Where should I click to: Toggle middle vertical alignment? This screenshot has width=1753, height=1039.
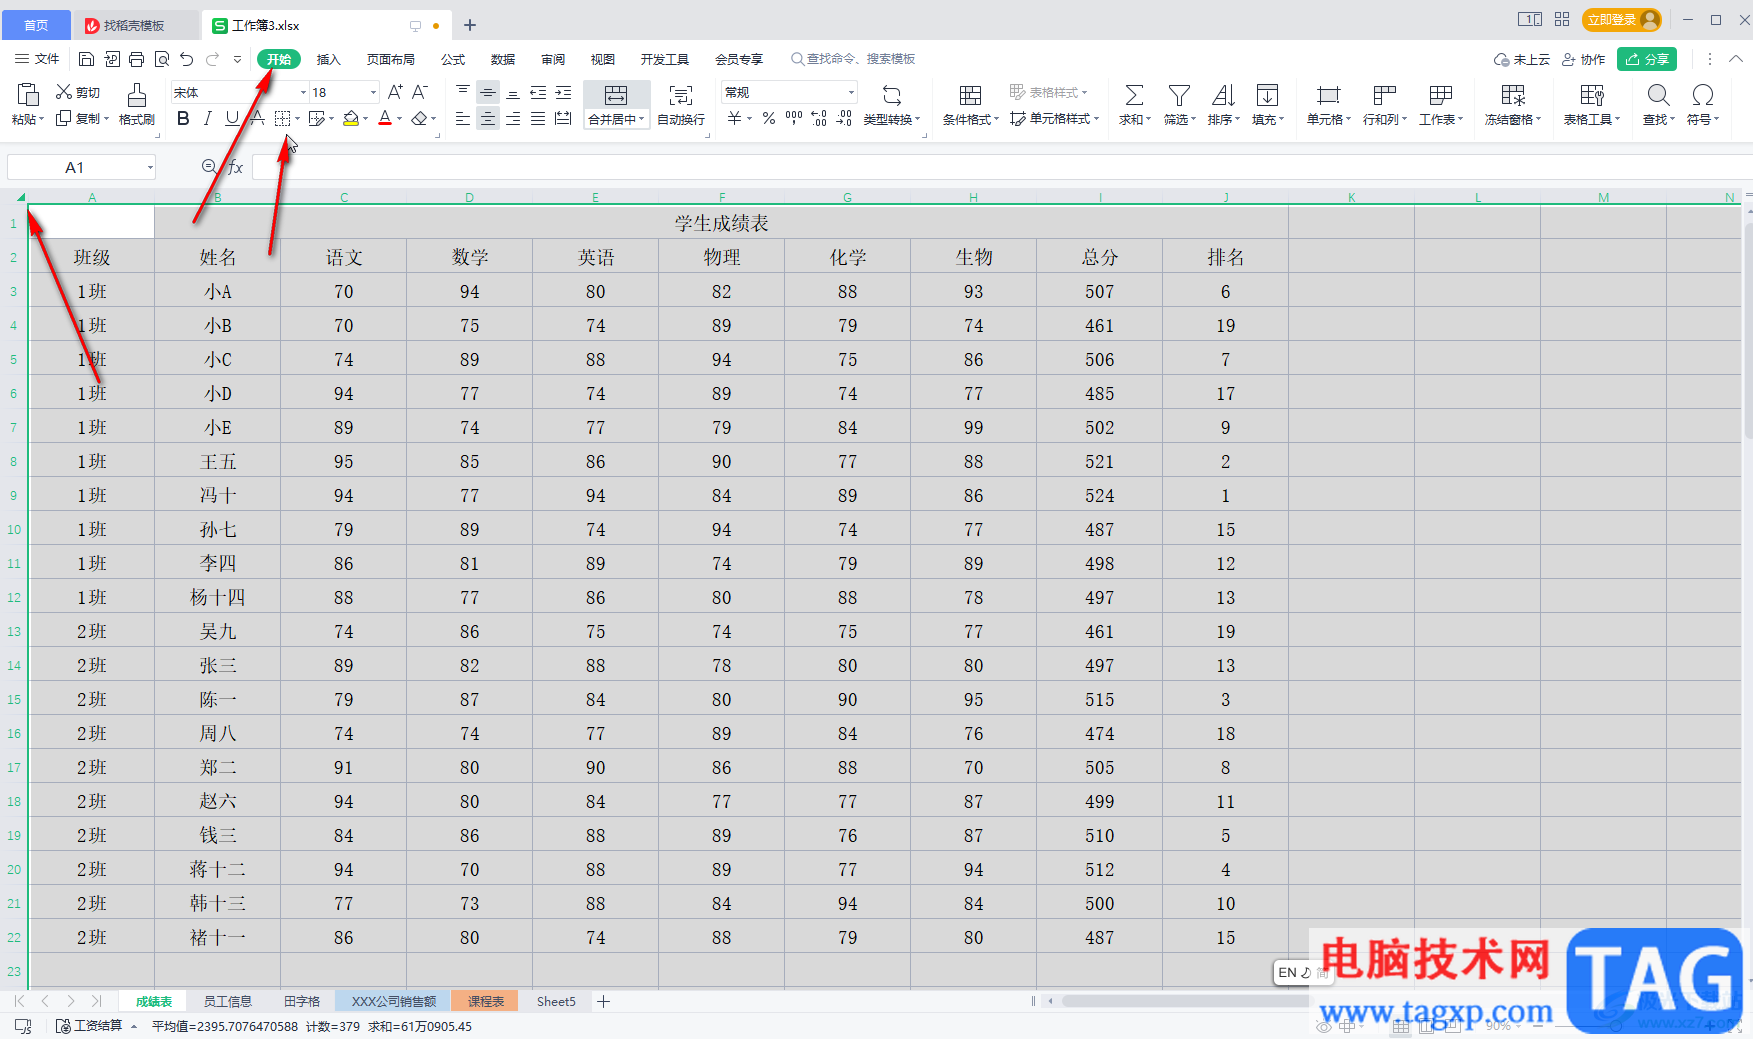tap(487, 92)
